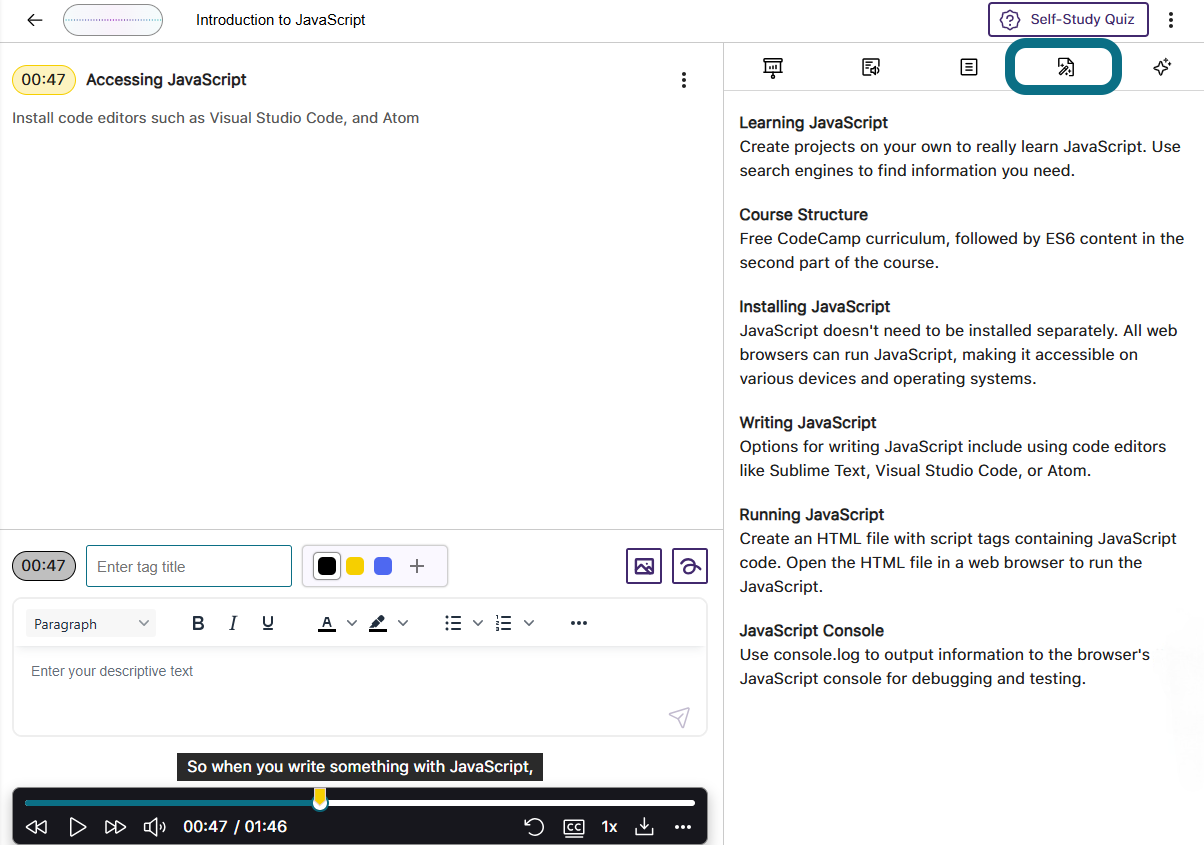Expand the highlight color options arrow

coord(403,623)
